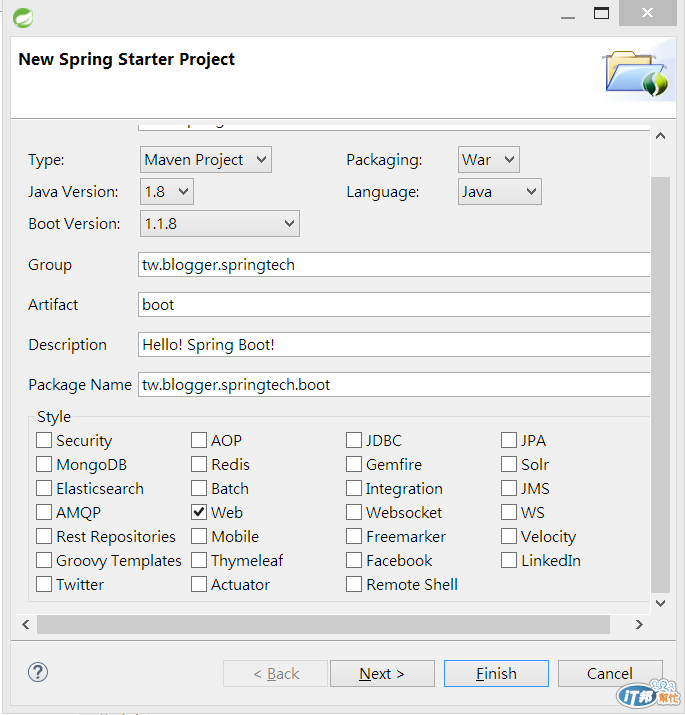This screenshot has height=715, width=685.
Task: Tick the Twitter checkbox
Action: 44,585
